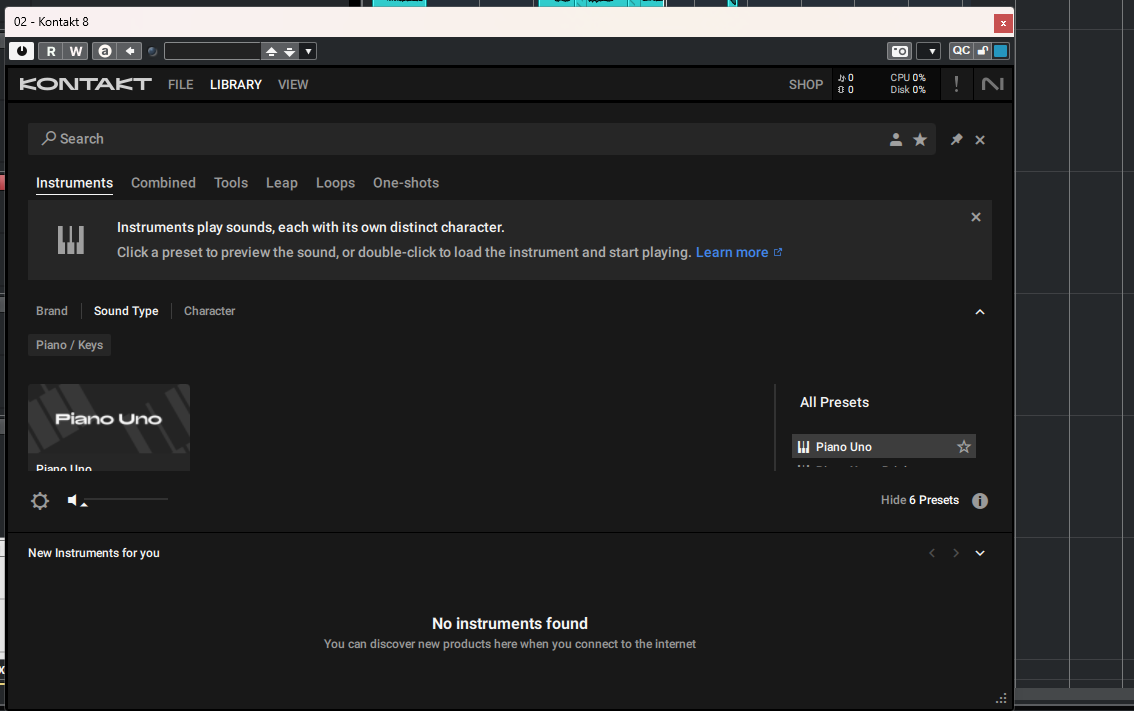
Task: Select the Brand filter
Action: [52, 311]
